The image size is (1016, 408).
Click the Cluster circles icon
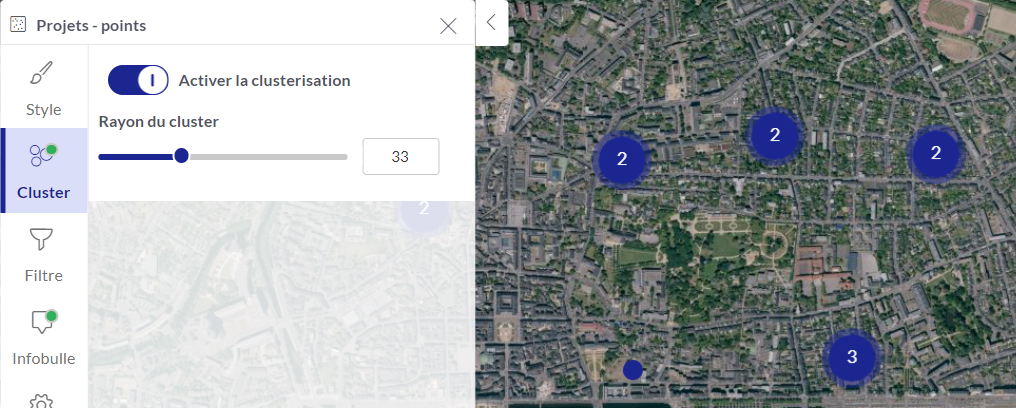pyautogui.click(x=43, y=156)
